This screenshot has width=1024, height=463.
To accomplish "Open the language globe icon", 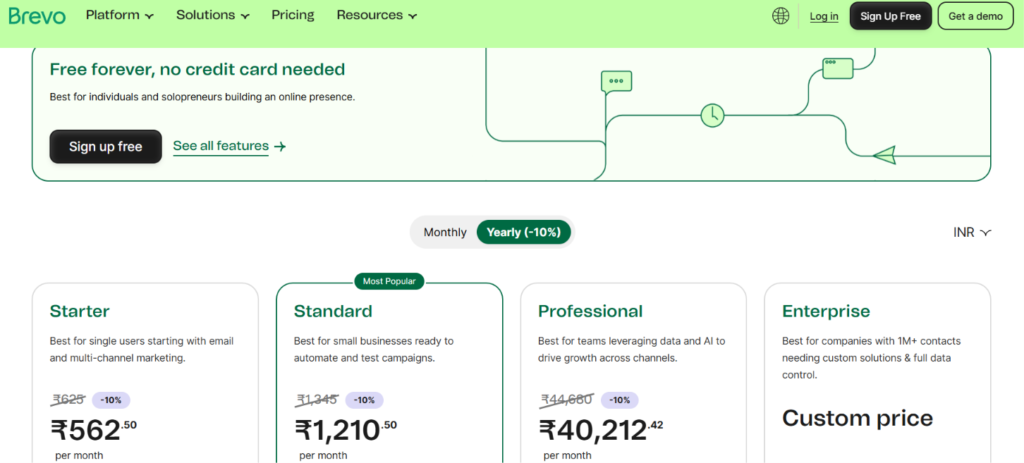I will click(x=780, y=16).
